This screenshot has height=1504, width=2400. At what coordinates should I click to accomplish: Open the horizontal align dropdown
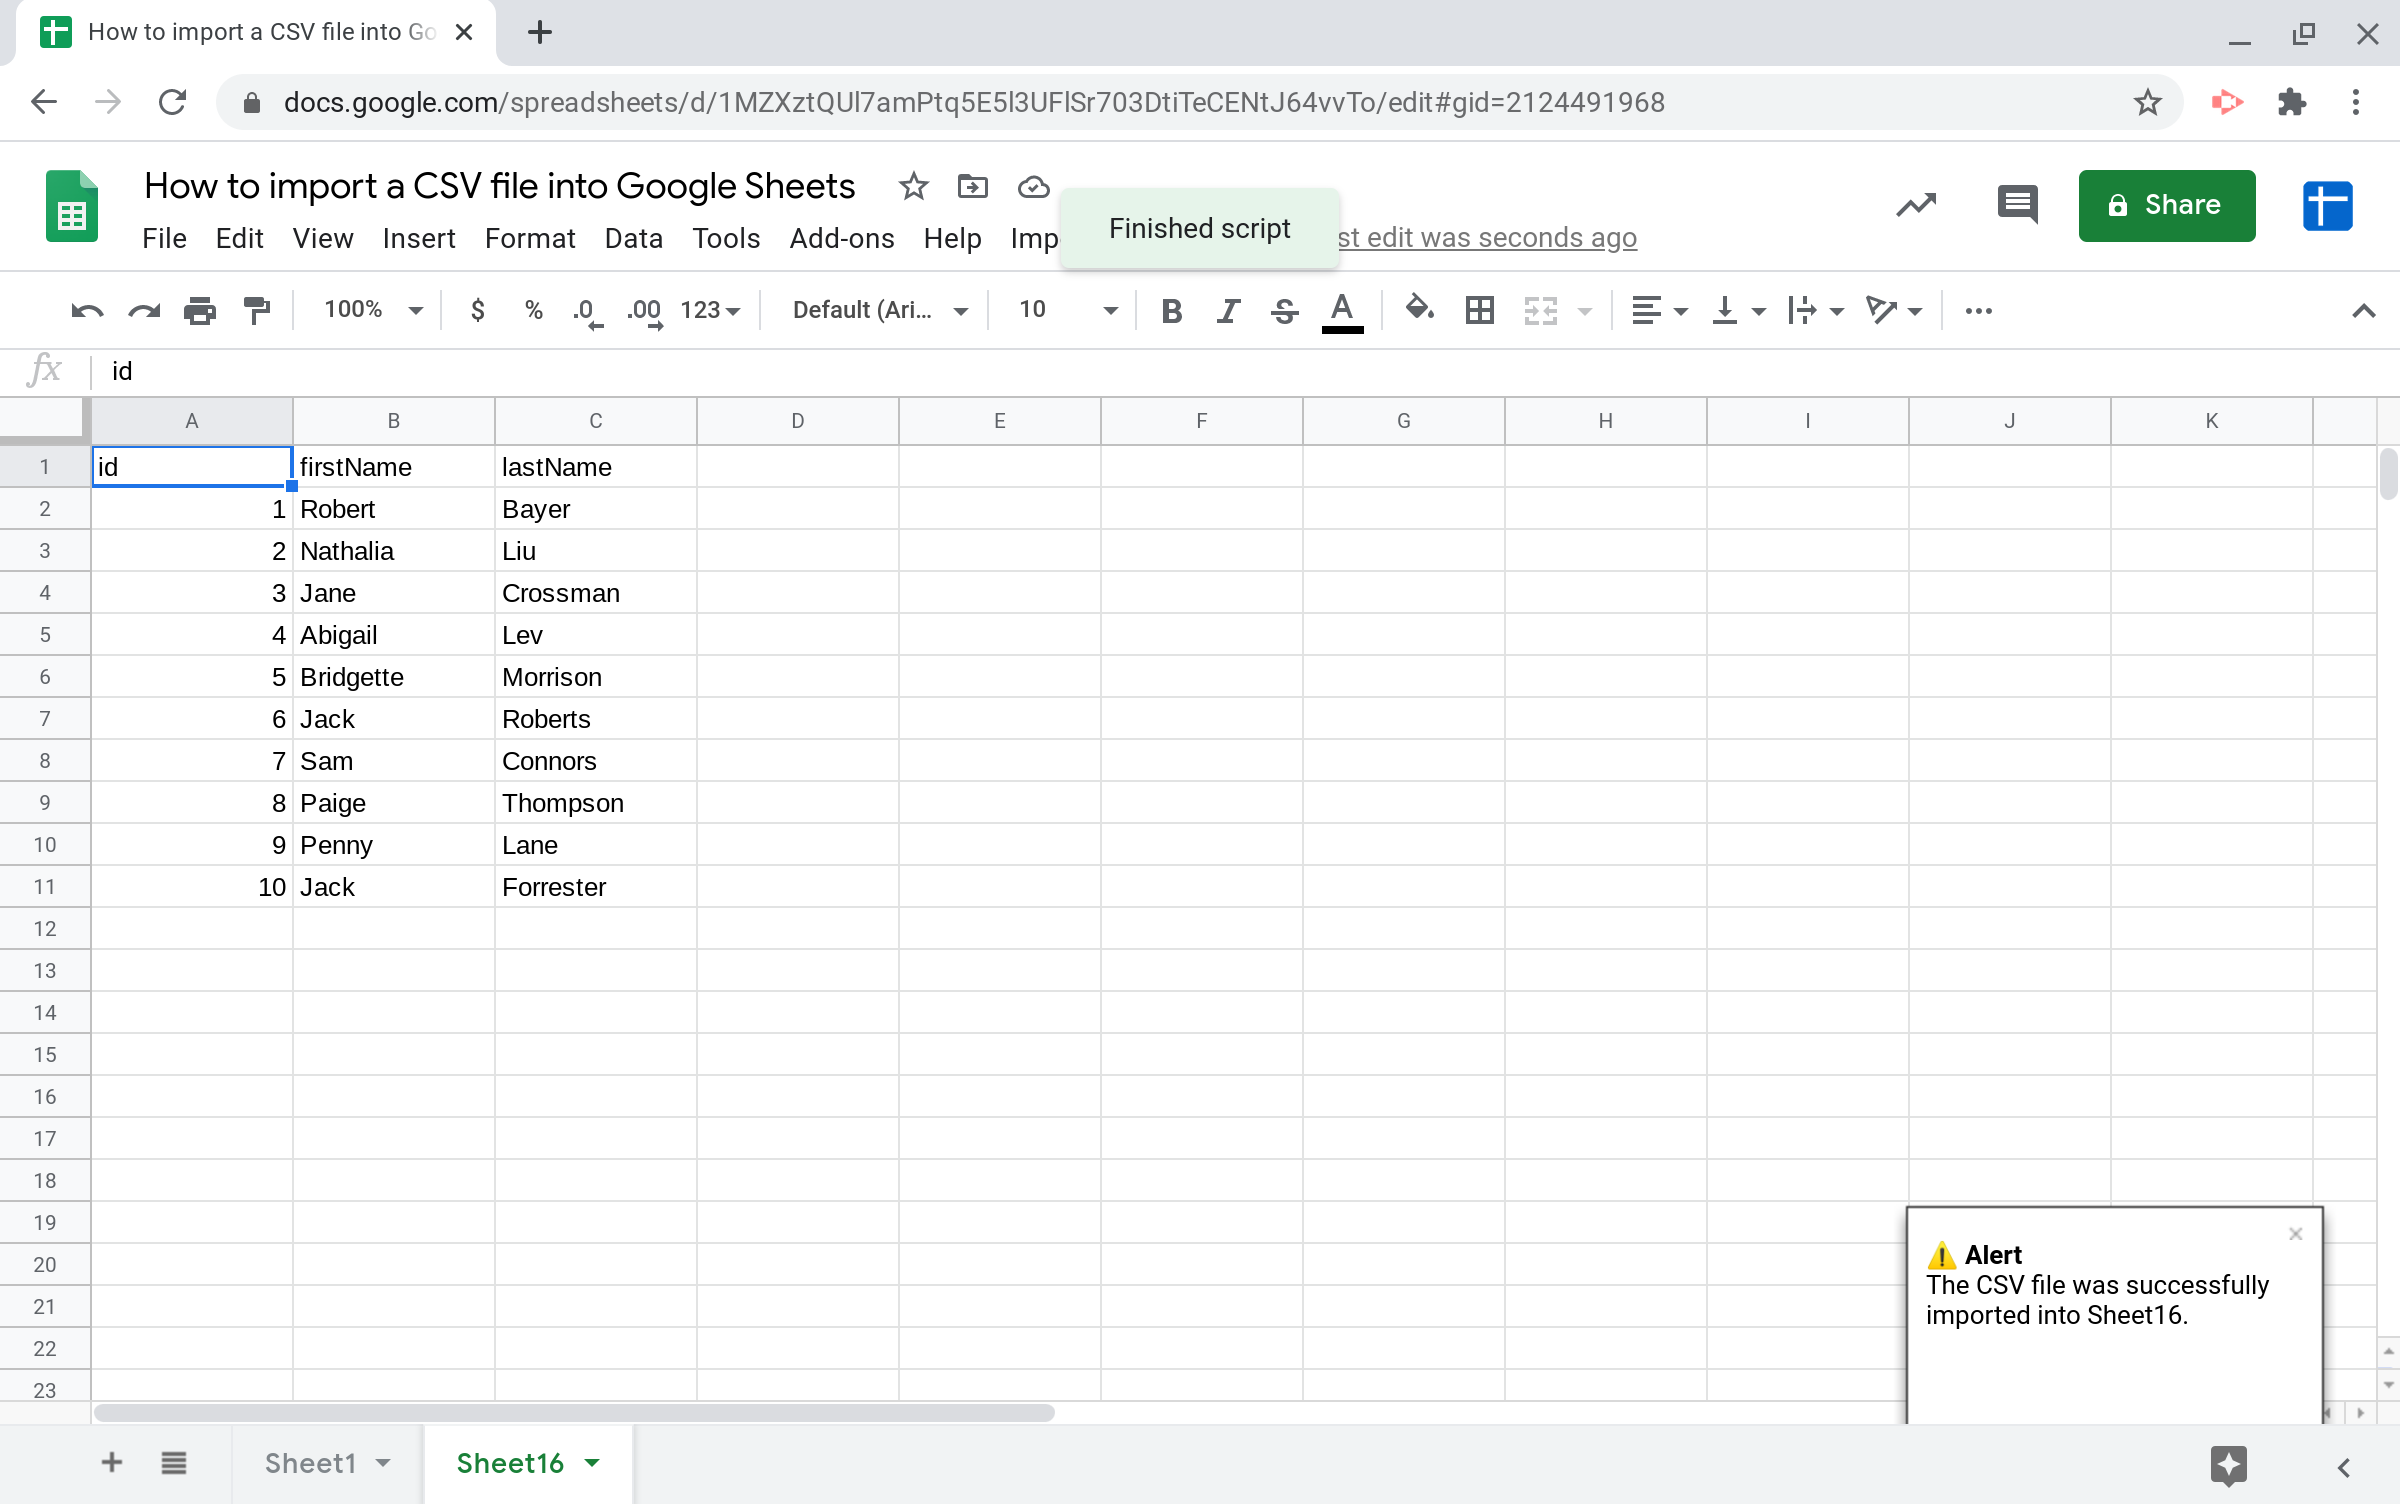(x=1660, y=311)
